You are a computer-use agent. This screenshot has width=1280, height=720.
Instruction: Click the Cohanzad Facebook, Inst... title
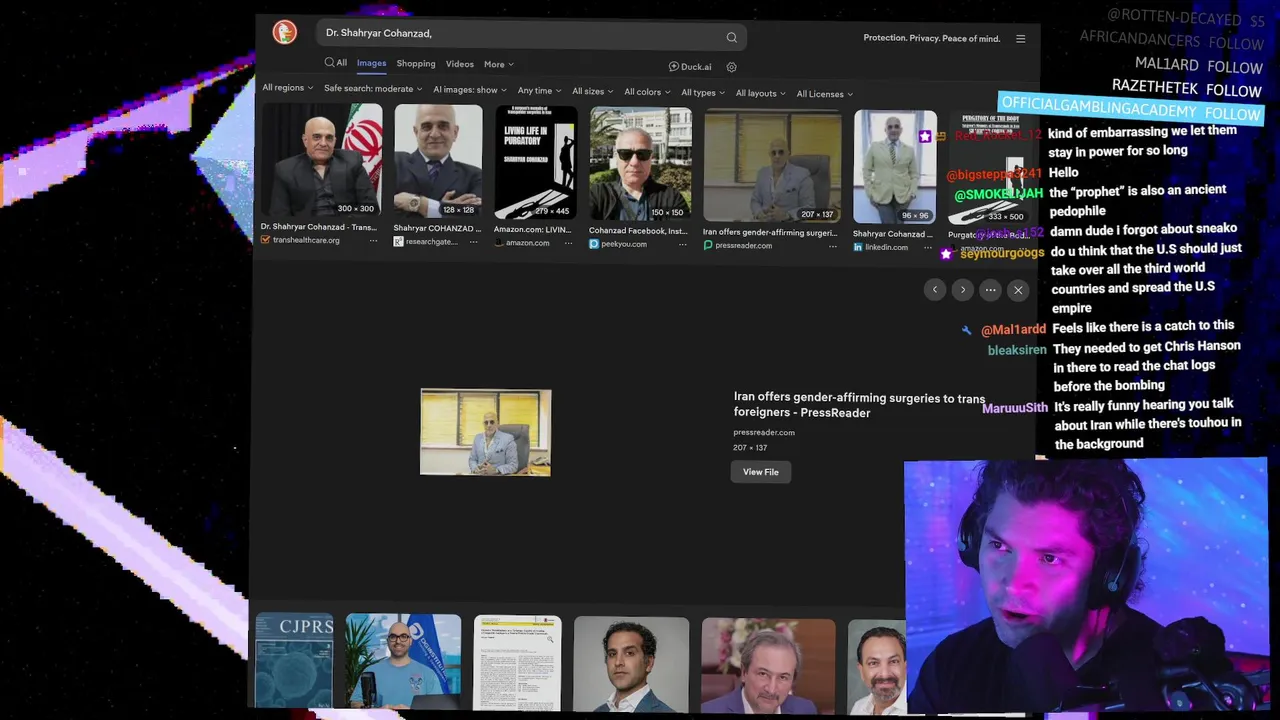[638, 231]
